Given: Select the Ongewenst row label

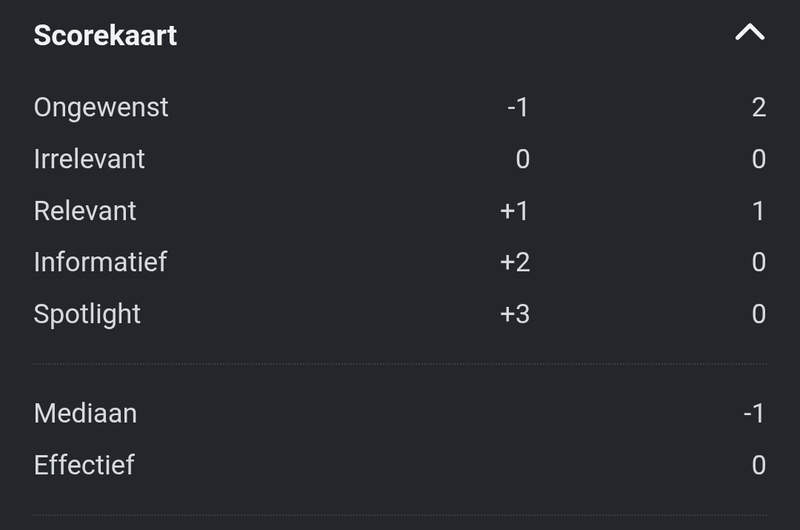Looking at the screenshot, I should 101,107.
